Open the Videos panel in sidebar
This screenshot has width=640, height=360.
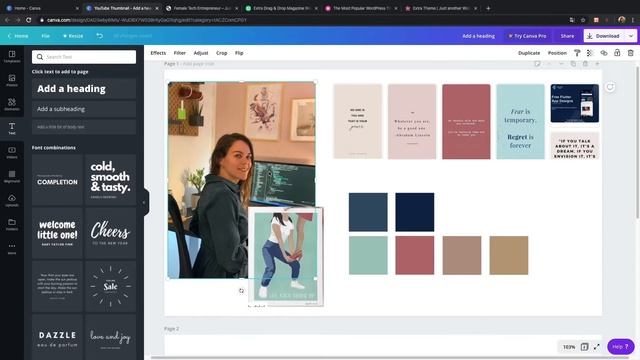click(12, 152)
